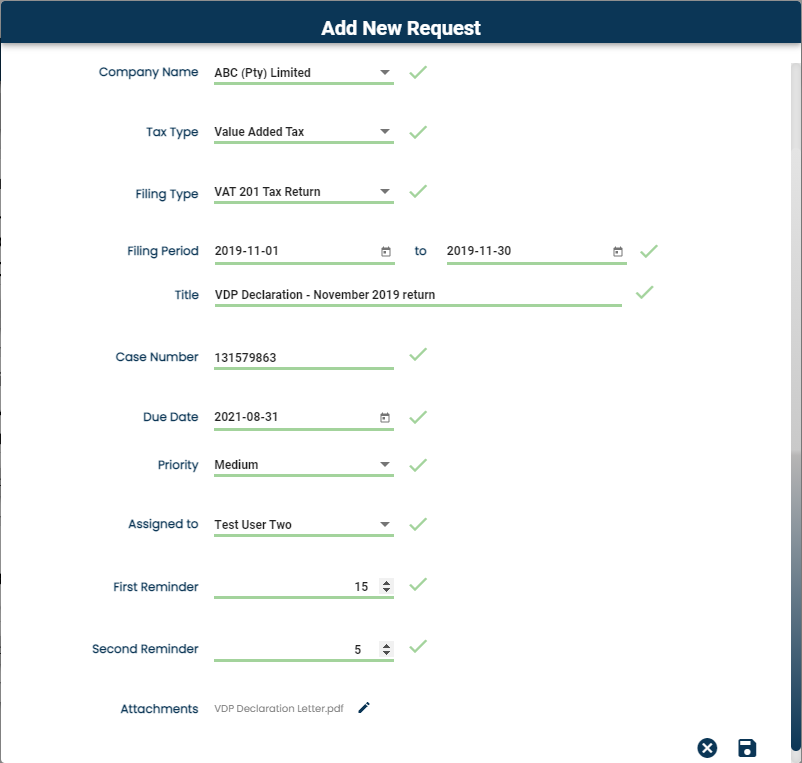Viewport: 802px width, 763px height.
Task: Click the Title input field
Action: pyautogui.click(x=418, y=295)
